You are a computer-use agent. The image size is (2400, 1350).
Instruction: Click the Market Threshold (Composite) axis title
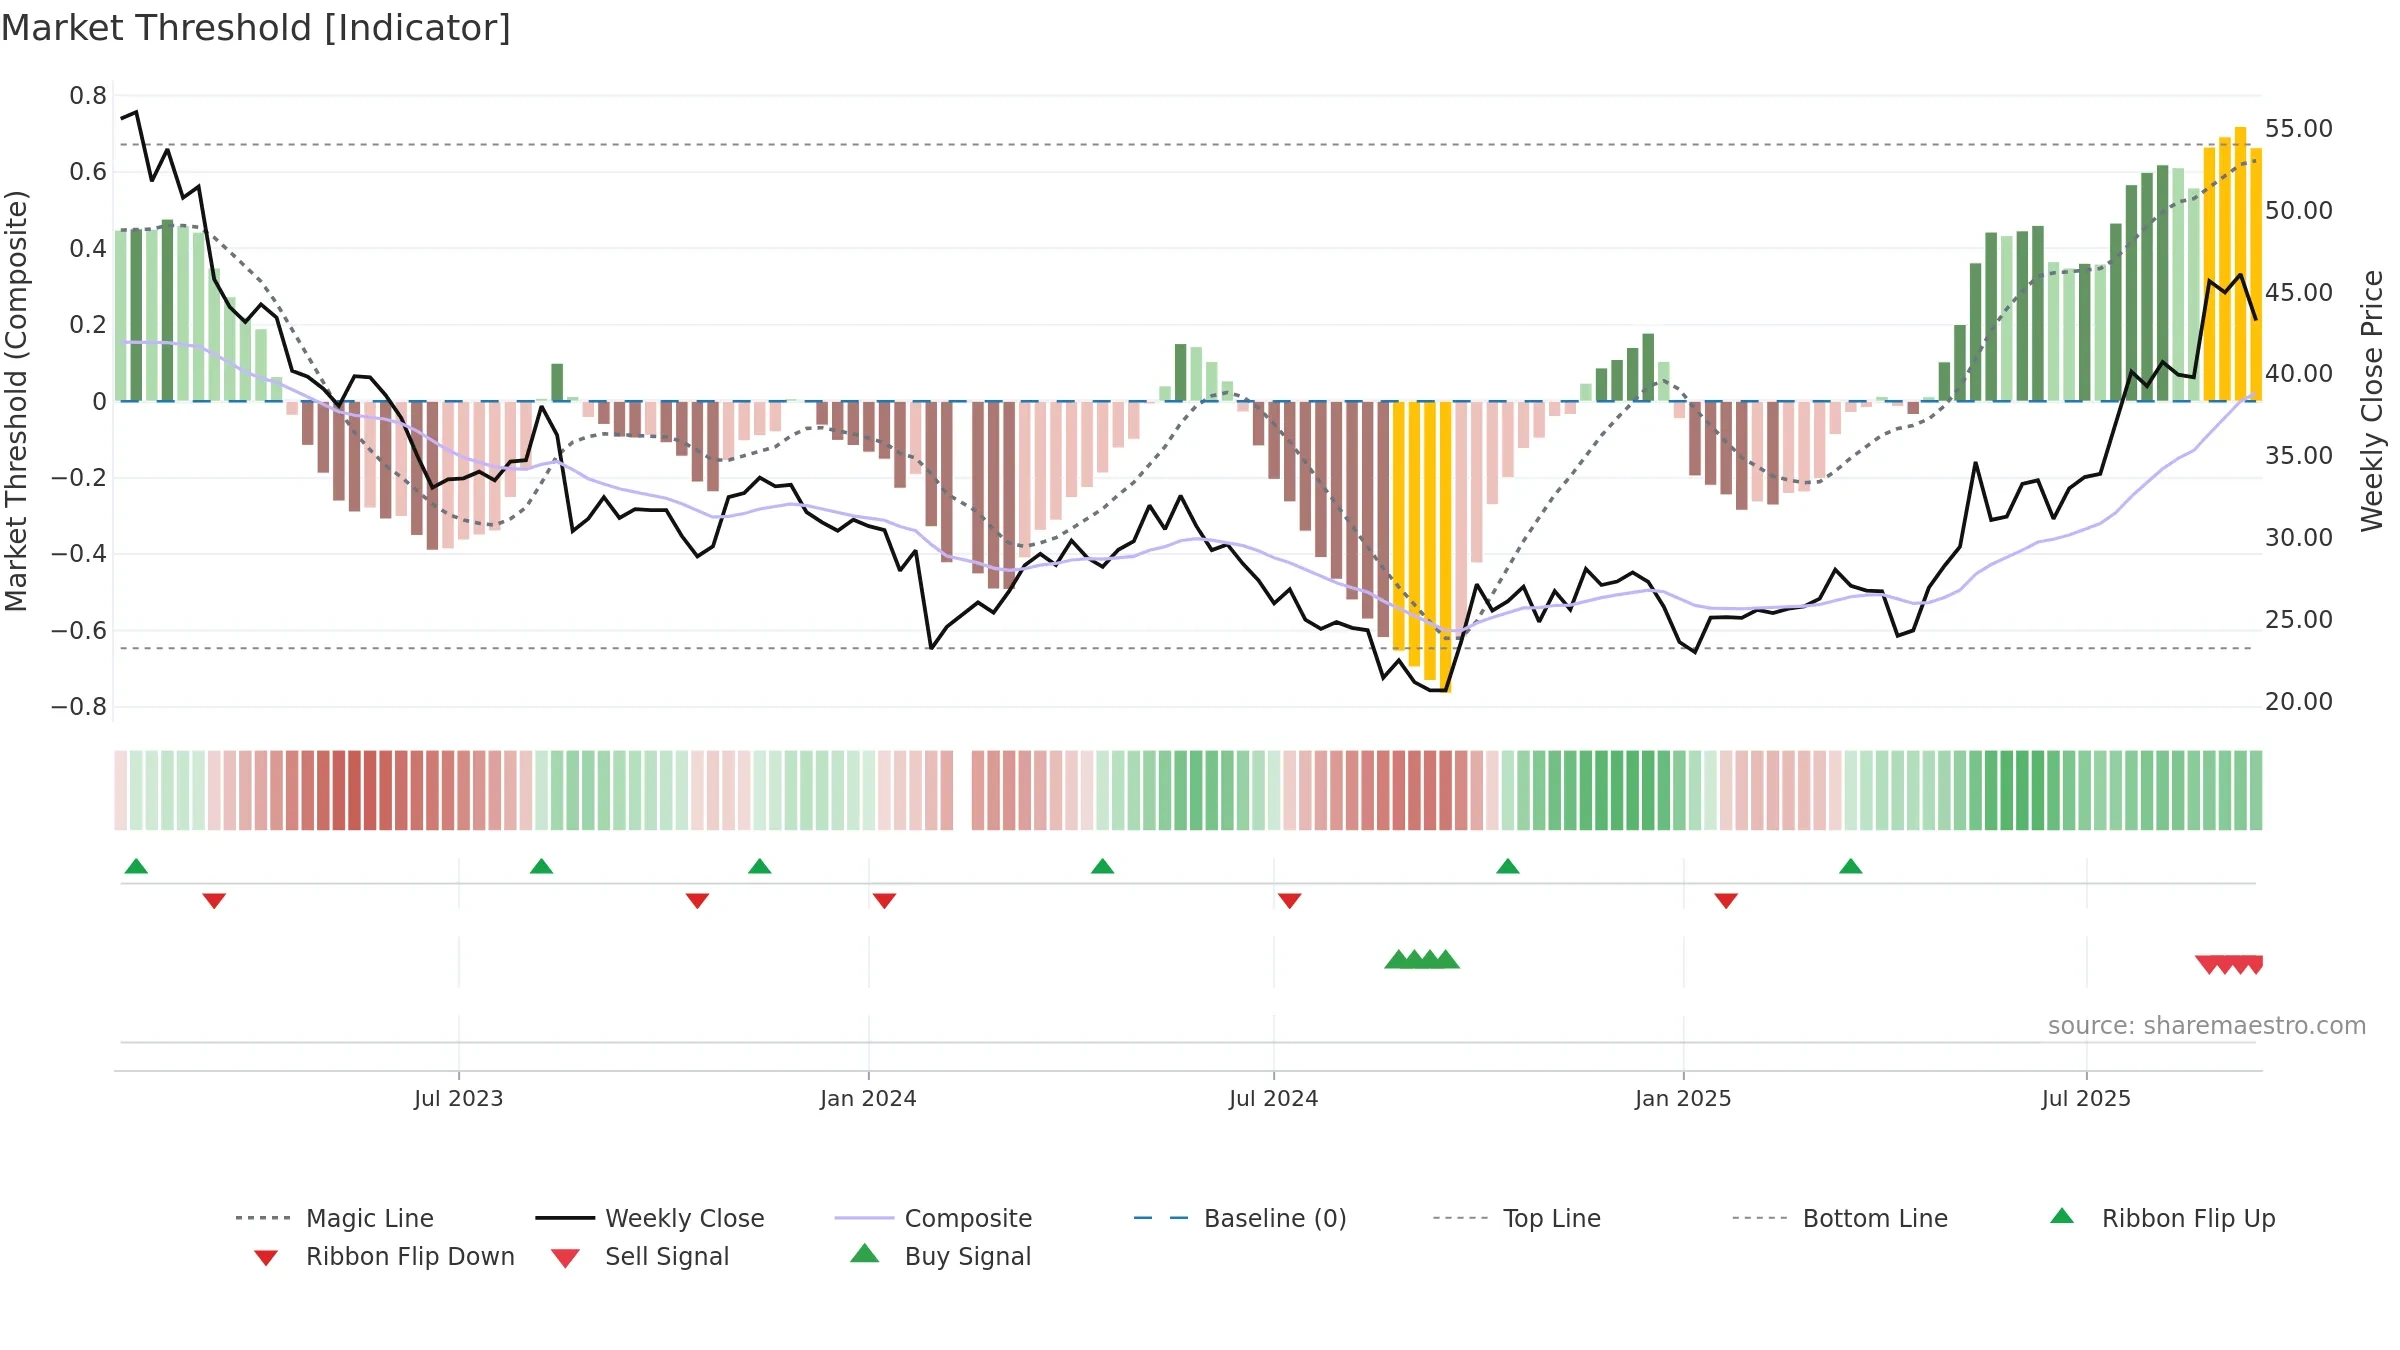[x=16, y=400]
